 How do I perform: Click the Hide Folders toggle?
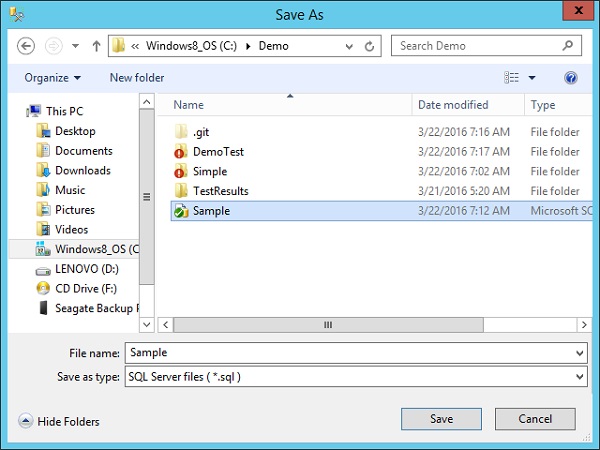pos(60,422)
